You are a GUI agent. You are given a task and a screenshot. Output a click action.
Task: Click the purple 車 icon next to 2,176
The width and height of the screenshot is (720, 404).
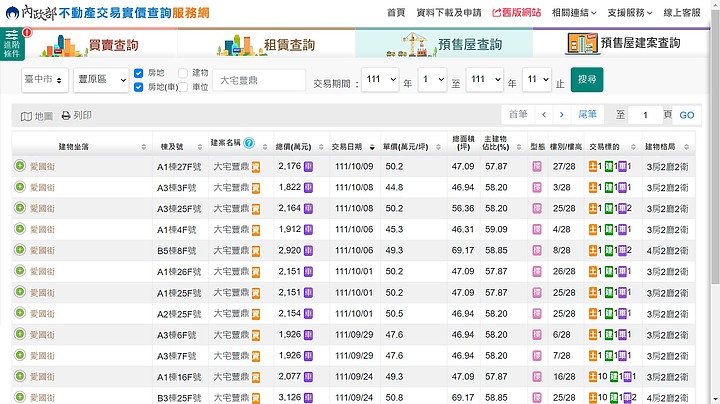point(308,166)
